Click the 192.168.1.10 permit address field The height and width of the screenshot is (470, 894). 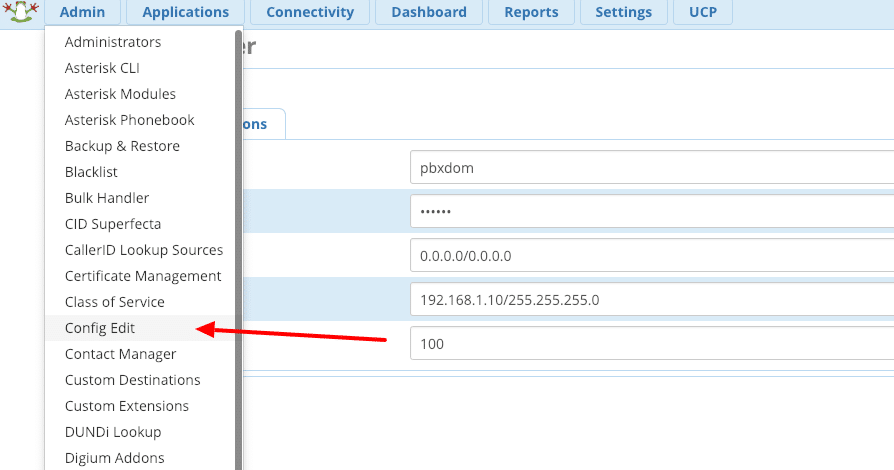click(650, 300)
